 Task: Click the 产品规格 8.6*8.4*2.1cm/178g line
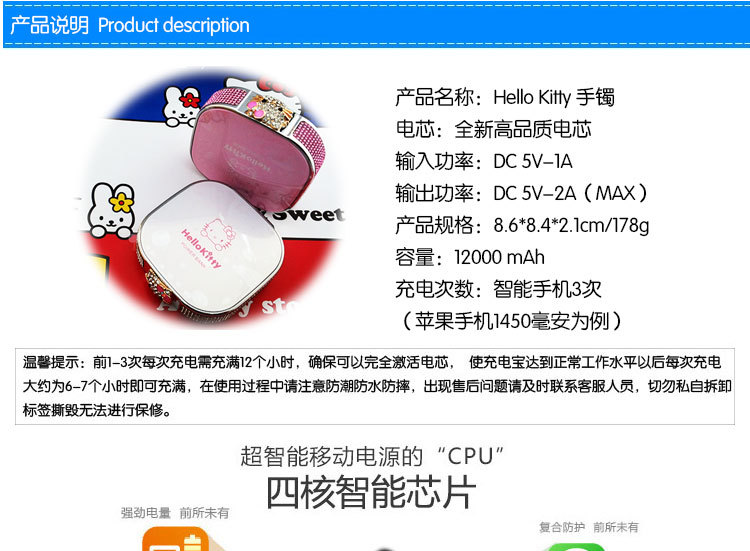pyautogui.click(x=522, y=225)
